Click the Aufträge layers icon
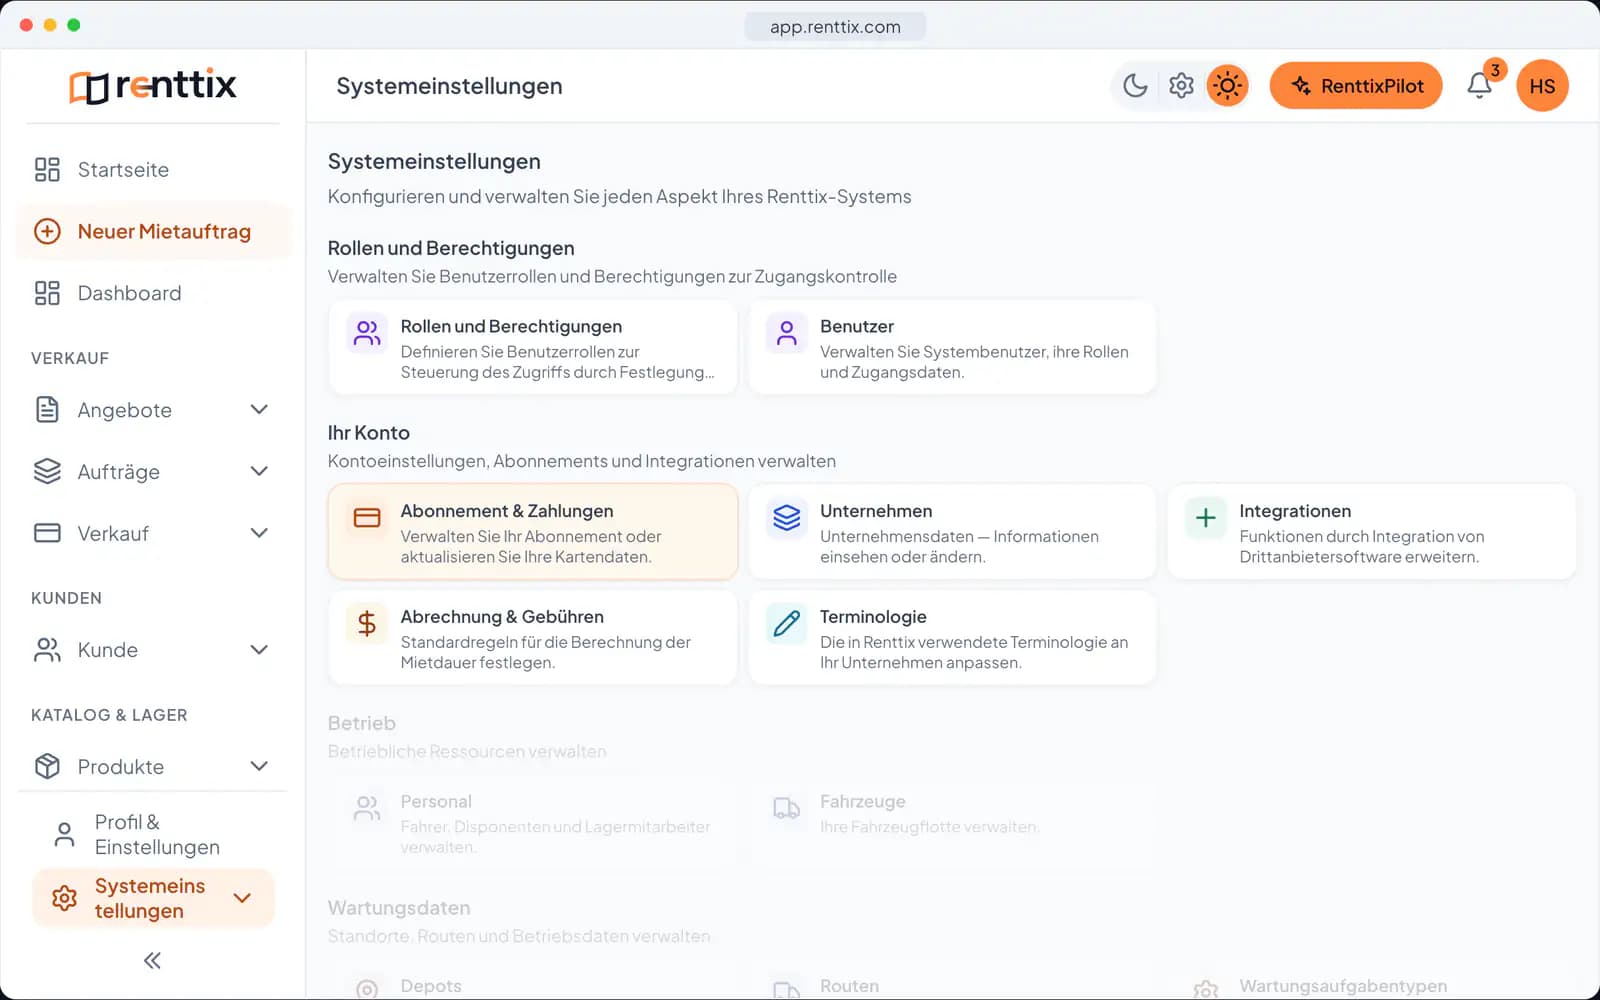The height and width of the screenshot is (1000, 1600). (47, 472)
